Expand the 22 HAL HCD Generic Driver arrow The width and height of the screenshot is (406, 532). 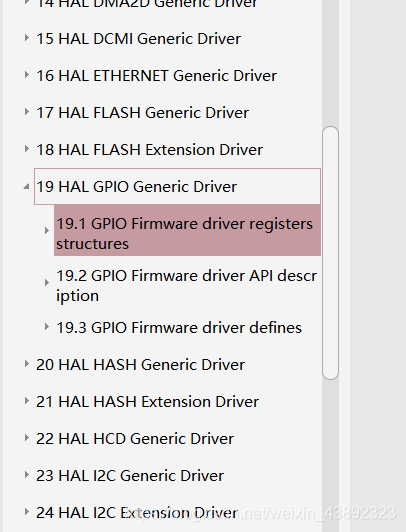(x=26, y=438)
